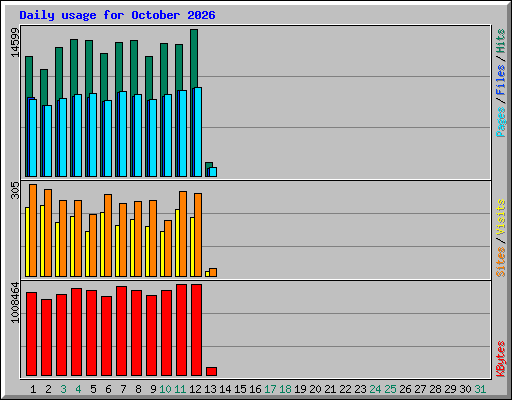
Task: Click green weekend day 3 label
Action: pyautogui.click(x=63, y=389)
